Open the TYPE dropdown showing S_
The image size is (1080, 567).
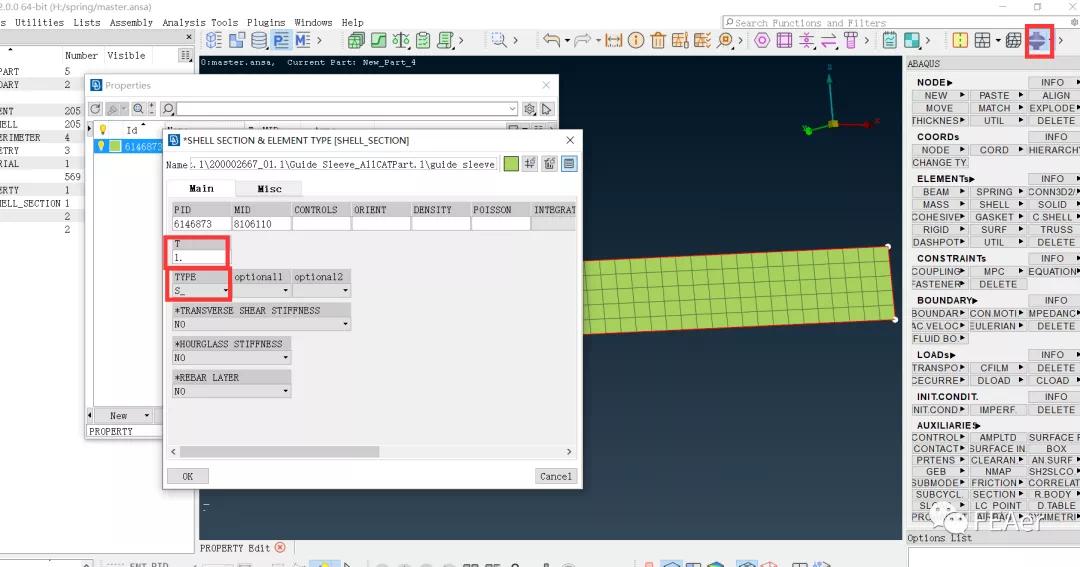201,290
